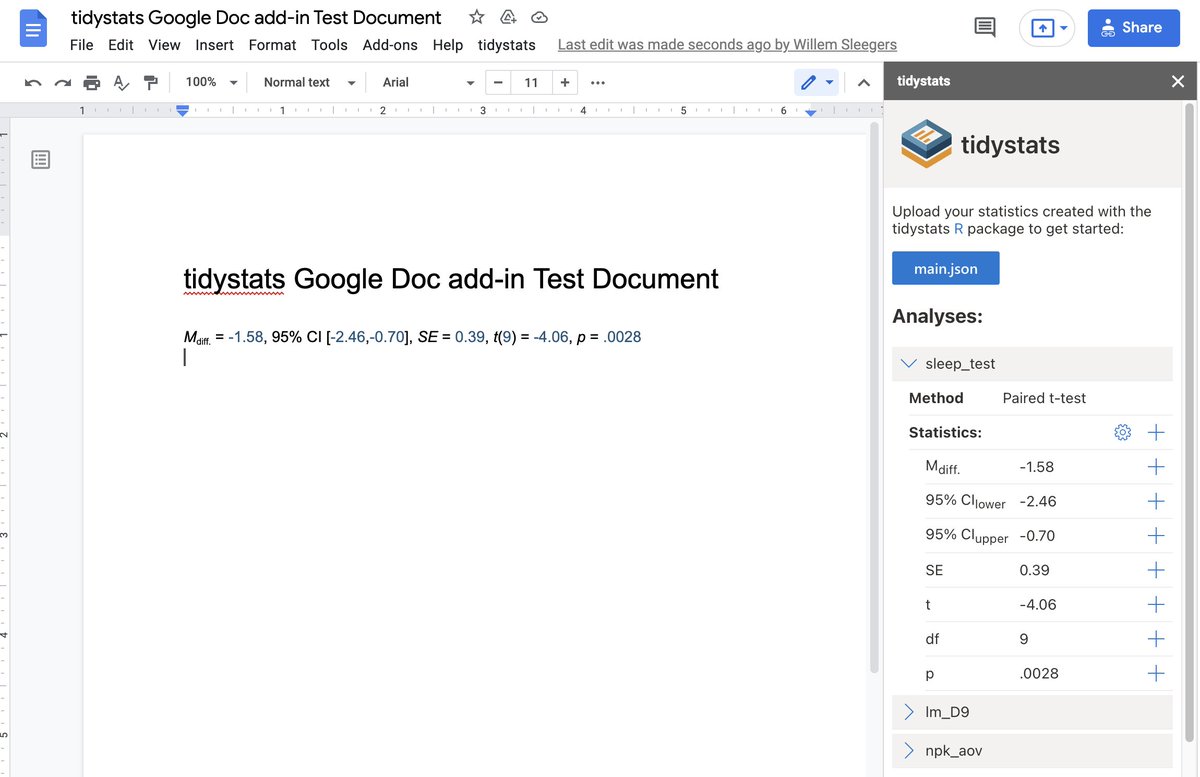Open the Arial font dropdown

[428, 82]
